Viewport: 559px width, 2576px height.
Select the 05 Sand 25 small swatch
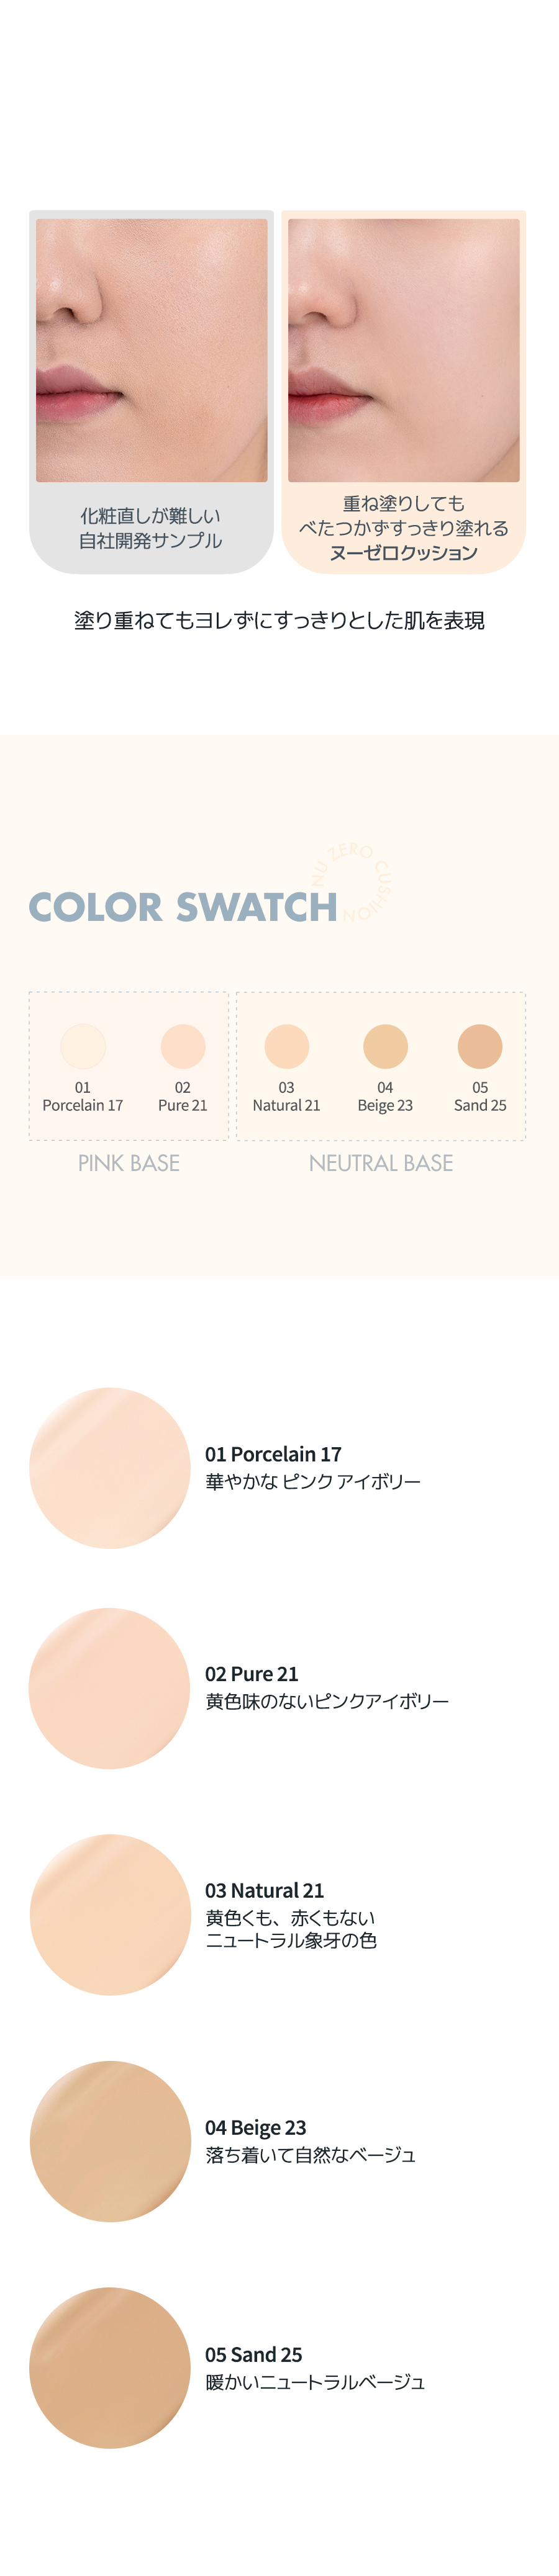coord(480,1046)
